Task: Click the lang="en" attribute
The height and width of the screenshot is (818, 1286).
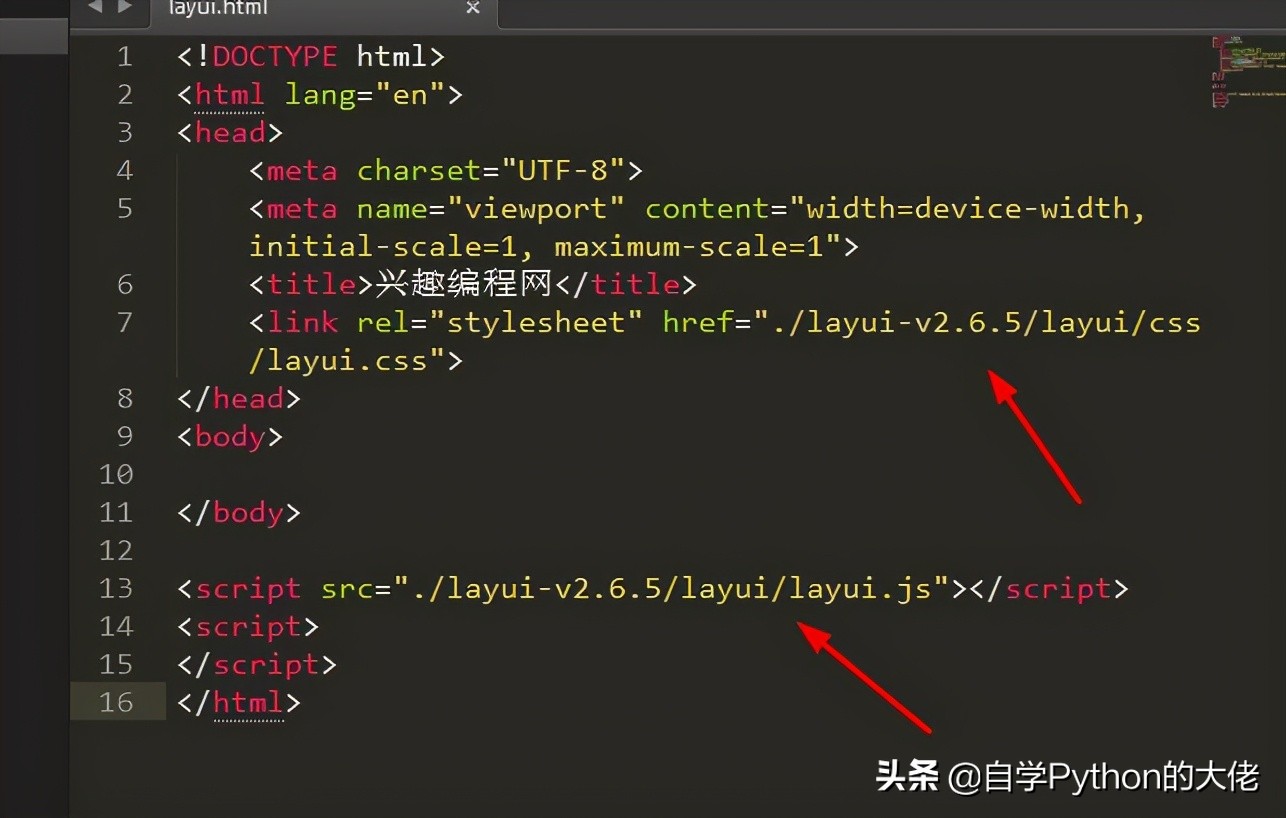Action: (x=364, y=94)
